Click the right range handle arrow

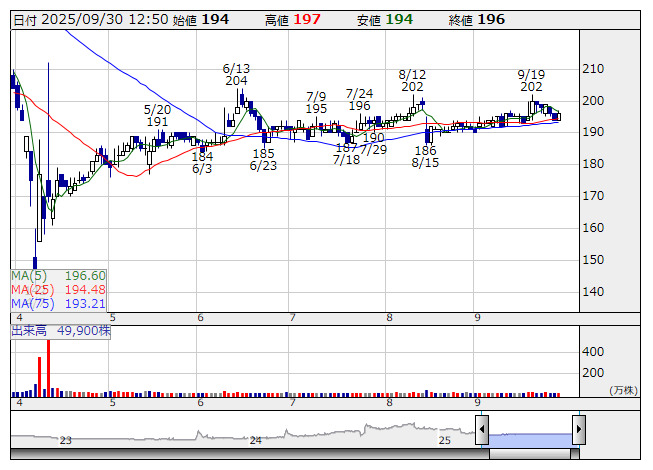point(579,429)
